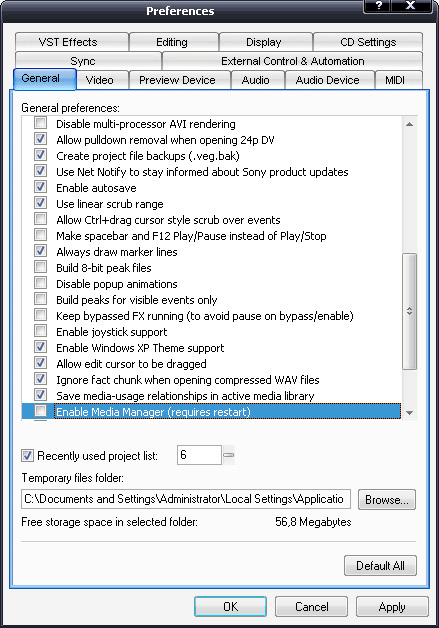The image size is (439, 628).
Task: Open the VST Effects tab
Action: point(68,42)
